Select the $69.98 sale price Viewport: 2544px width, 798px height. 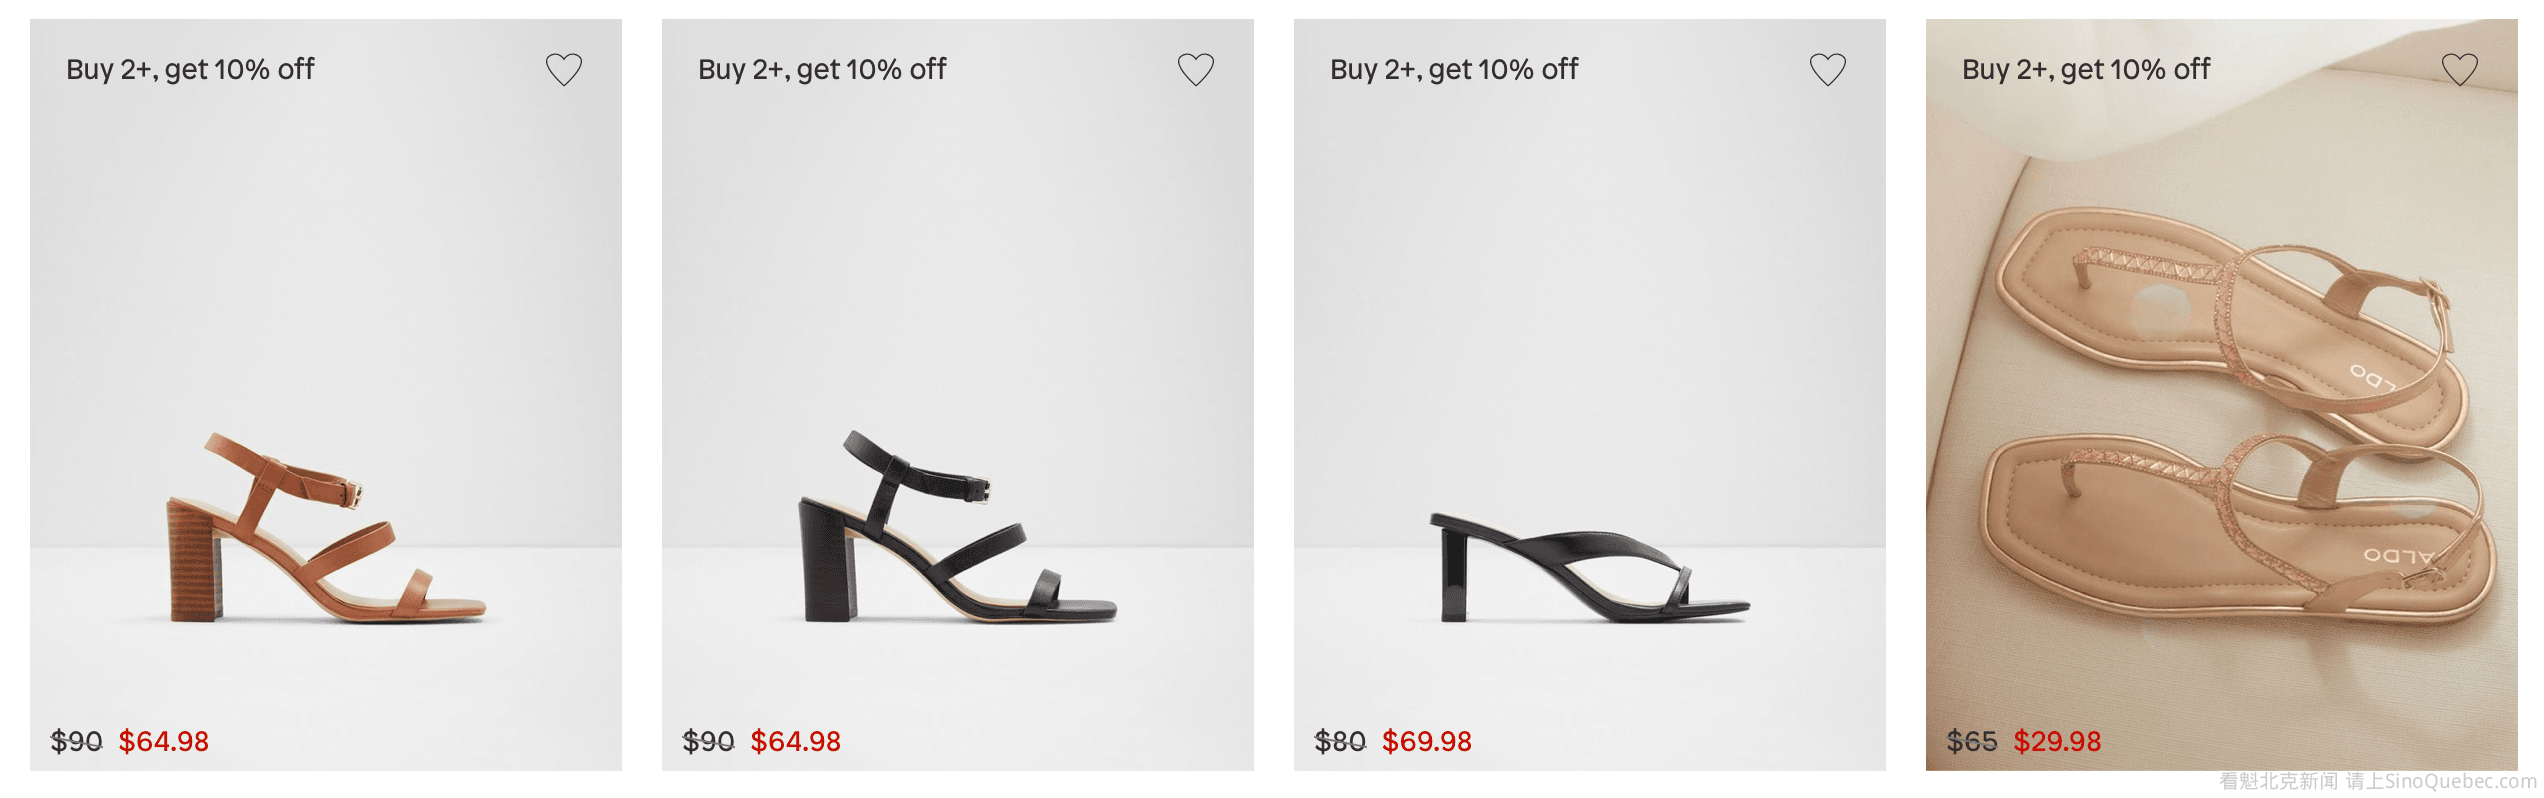[1427, 741]
